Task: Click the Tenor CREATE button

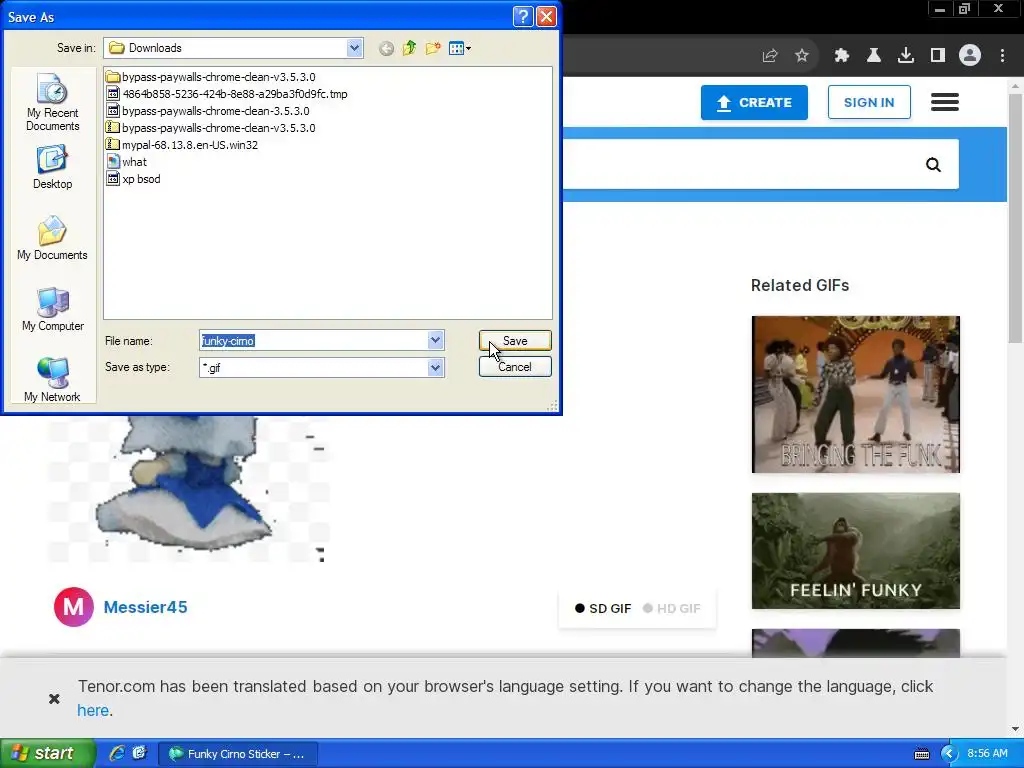Action: click(x=754, y=103)
